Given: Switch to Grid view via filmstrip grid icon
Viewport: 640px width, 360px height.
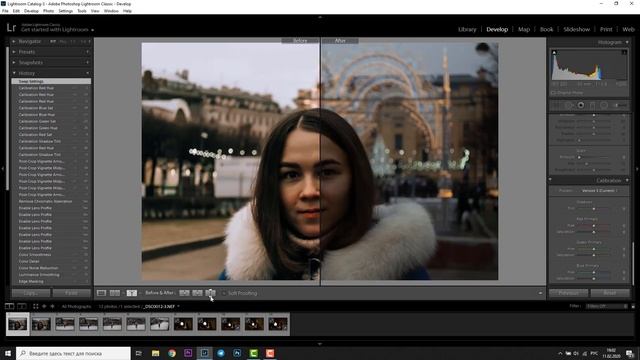Looking at the screenshot, I should (x=36, y=306).
